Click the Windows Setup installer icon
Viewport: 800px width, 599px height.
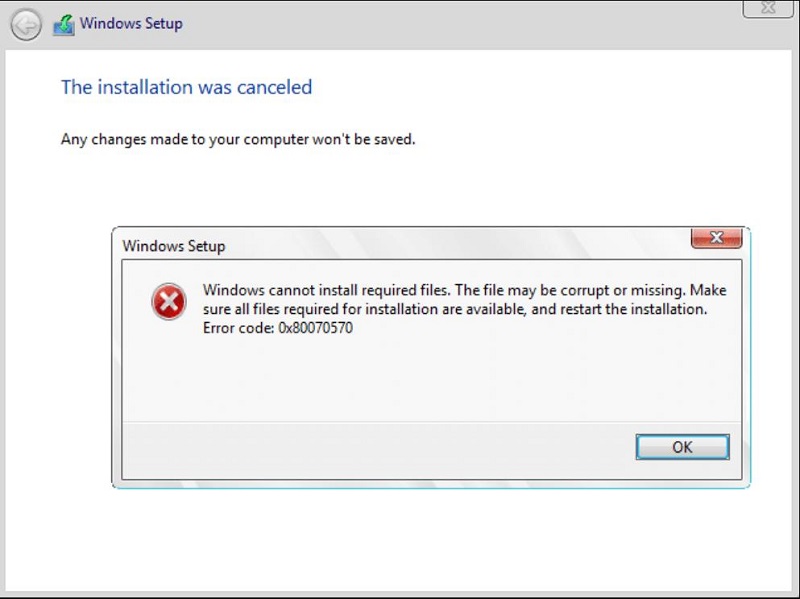click(64, 25)
